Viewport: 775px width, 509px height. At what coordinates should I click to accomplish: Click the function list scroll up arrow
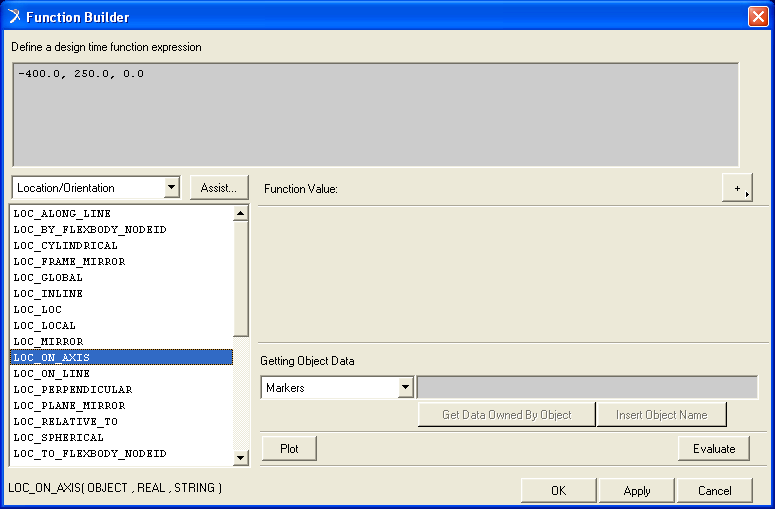[x=240, y=213]
